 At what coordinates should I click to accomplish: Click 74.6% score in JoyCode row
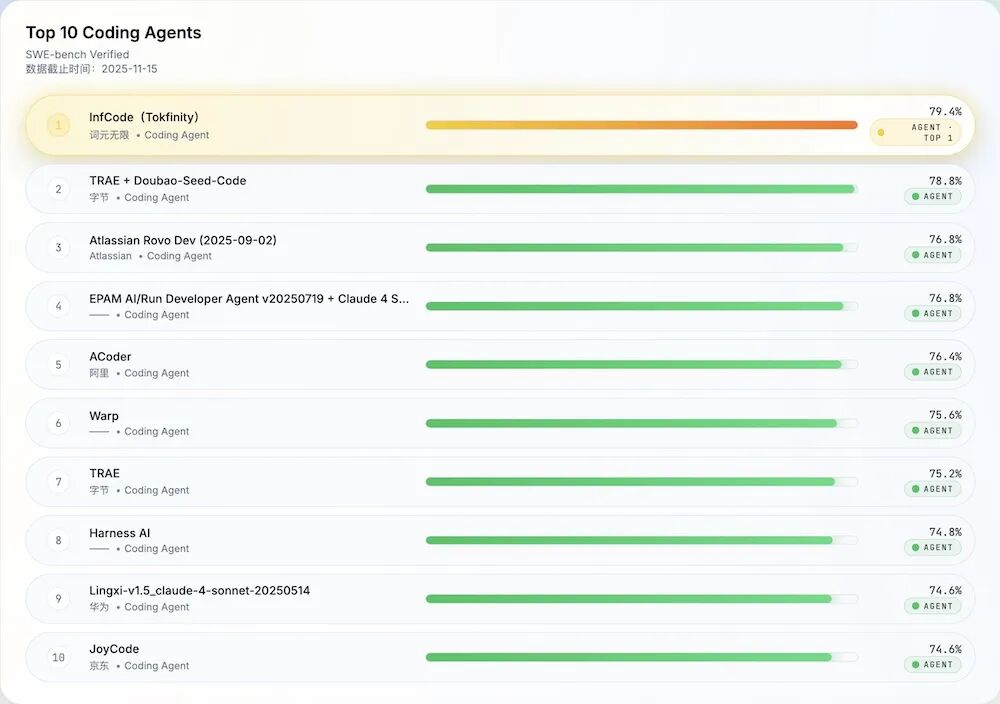click(x=945, y=649)
